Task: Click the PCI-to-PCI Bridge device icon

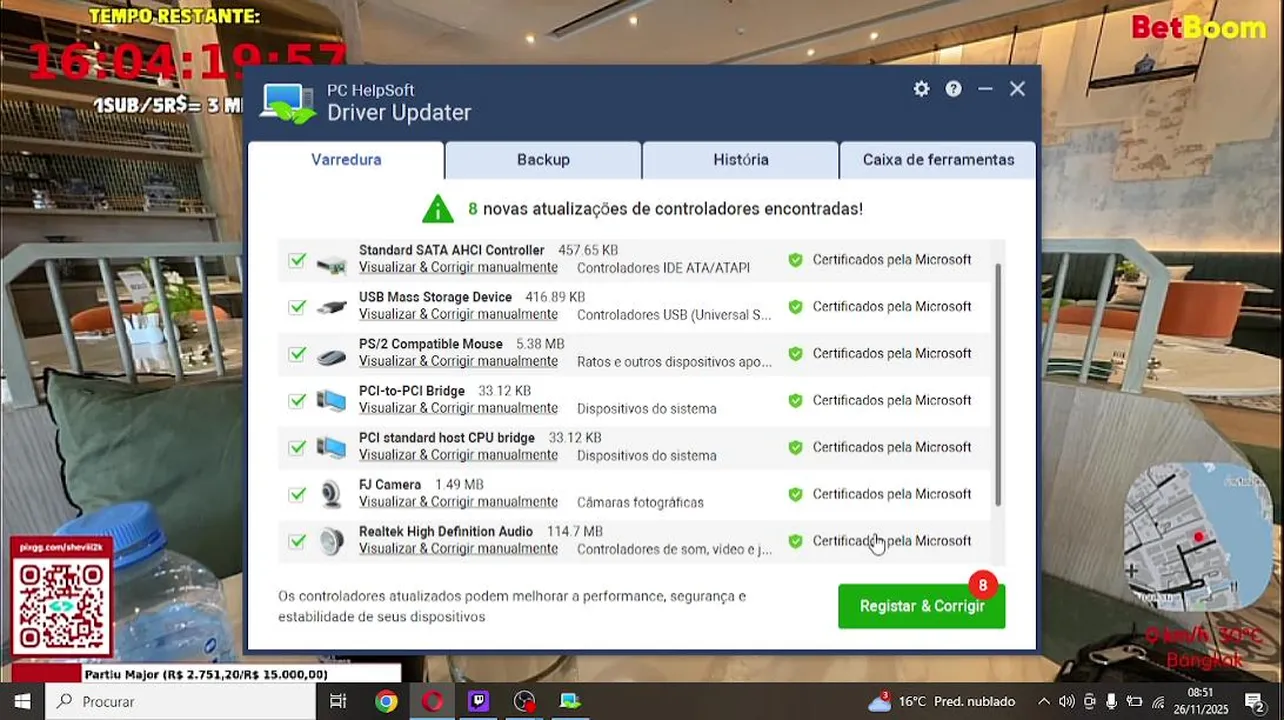Action: (x=331, y=401)
